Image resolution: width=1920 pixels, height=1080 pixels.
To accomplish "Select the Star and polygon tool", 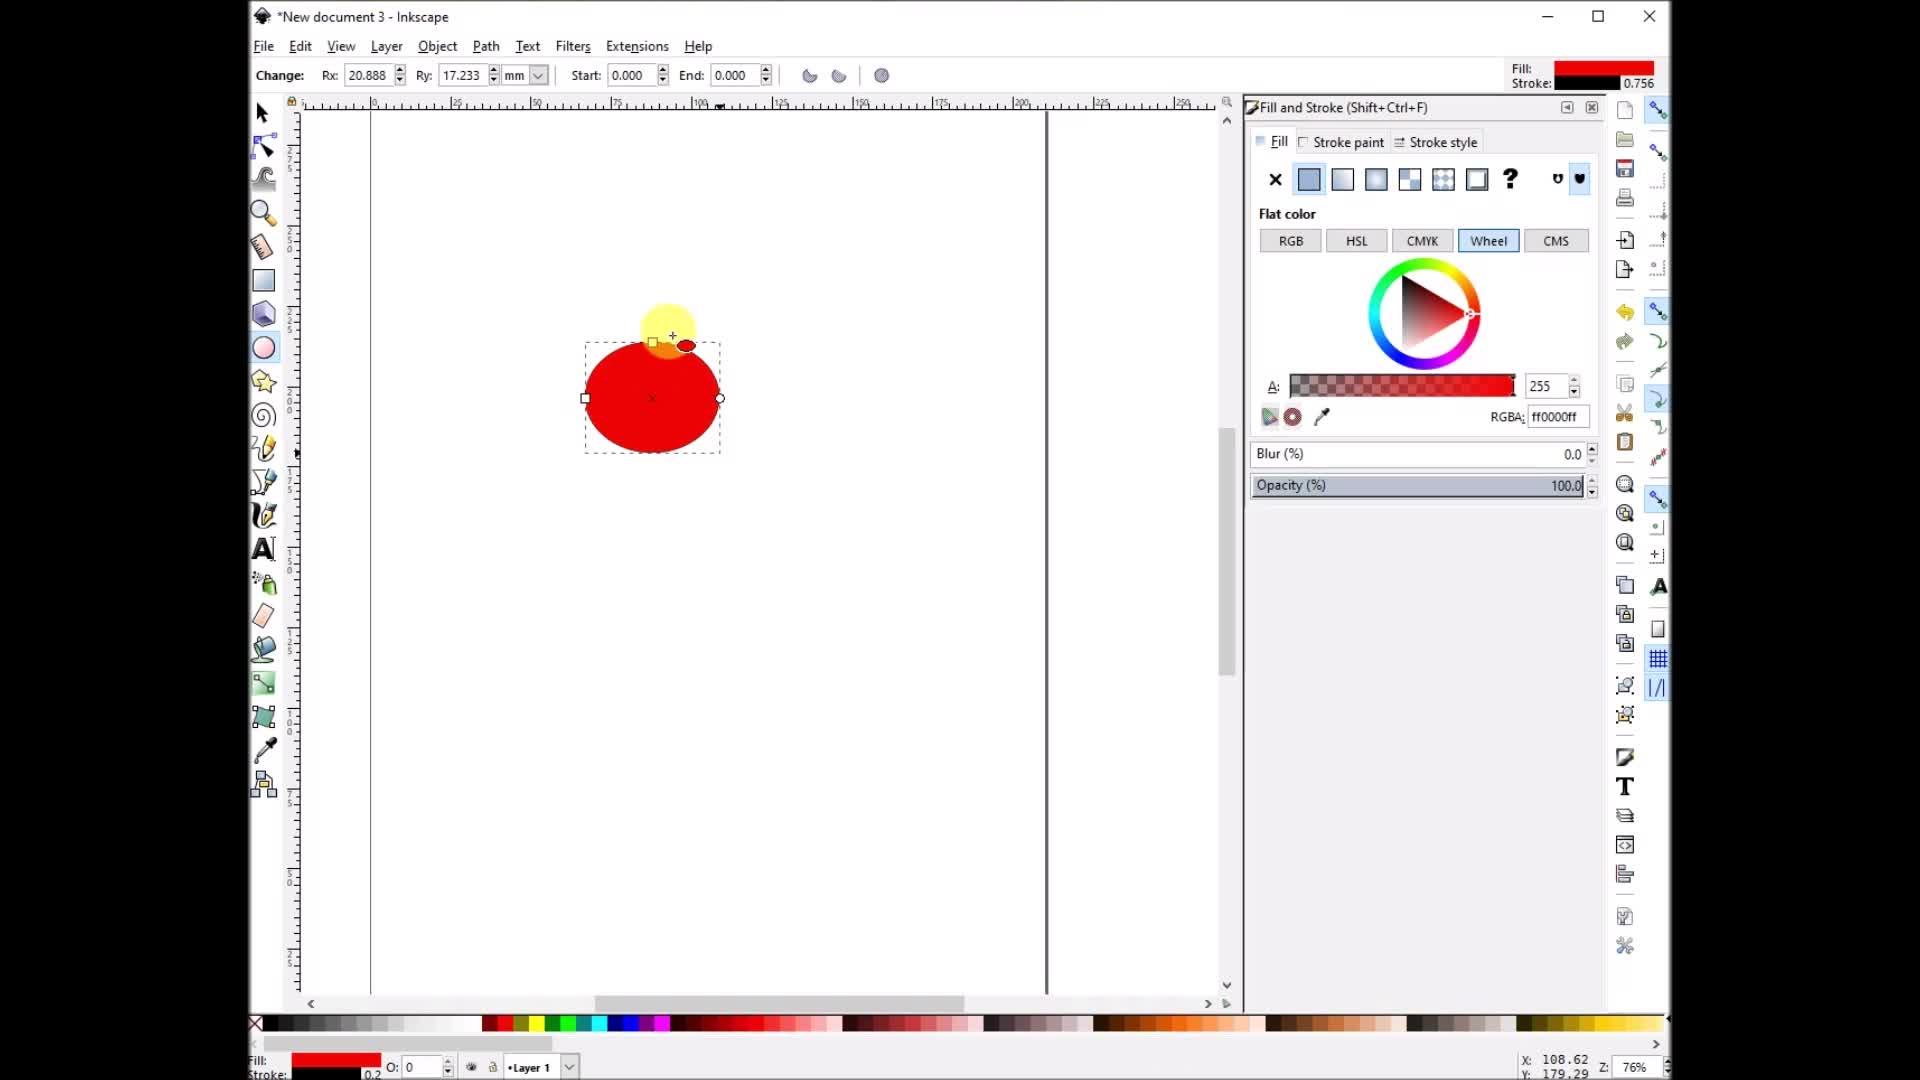I will tap(263, 381).
